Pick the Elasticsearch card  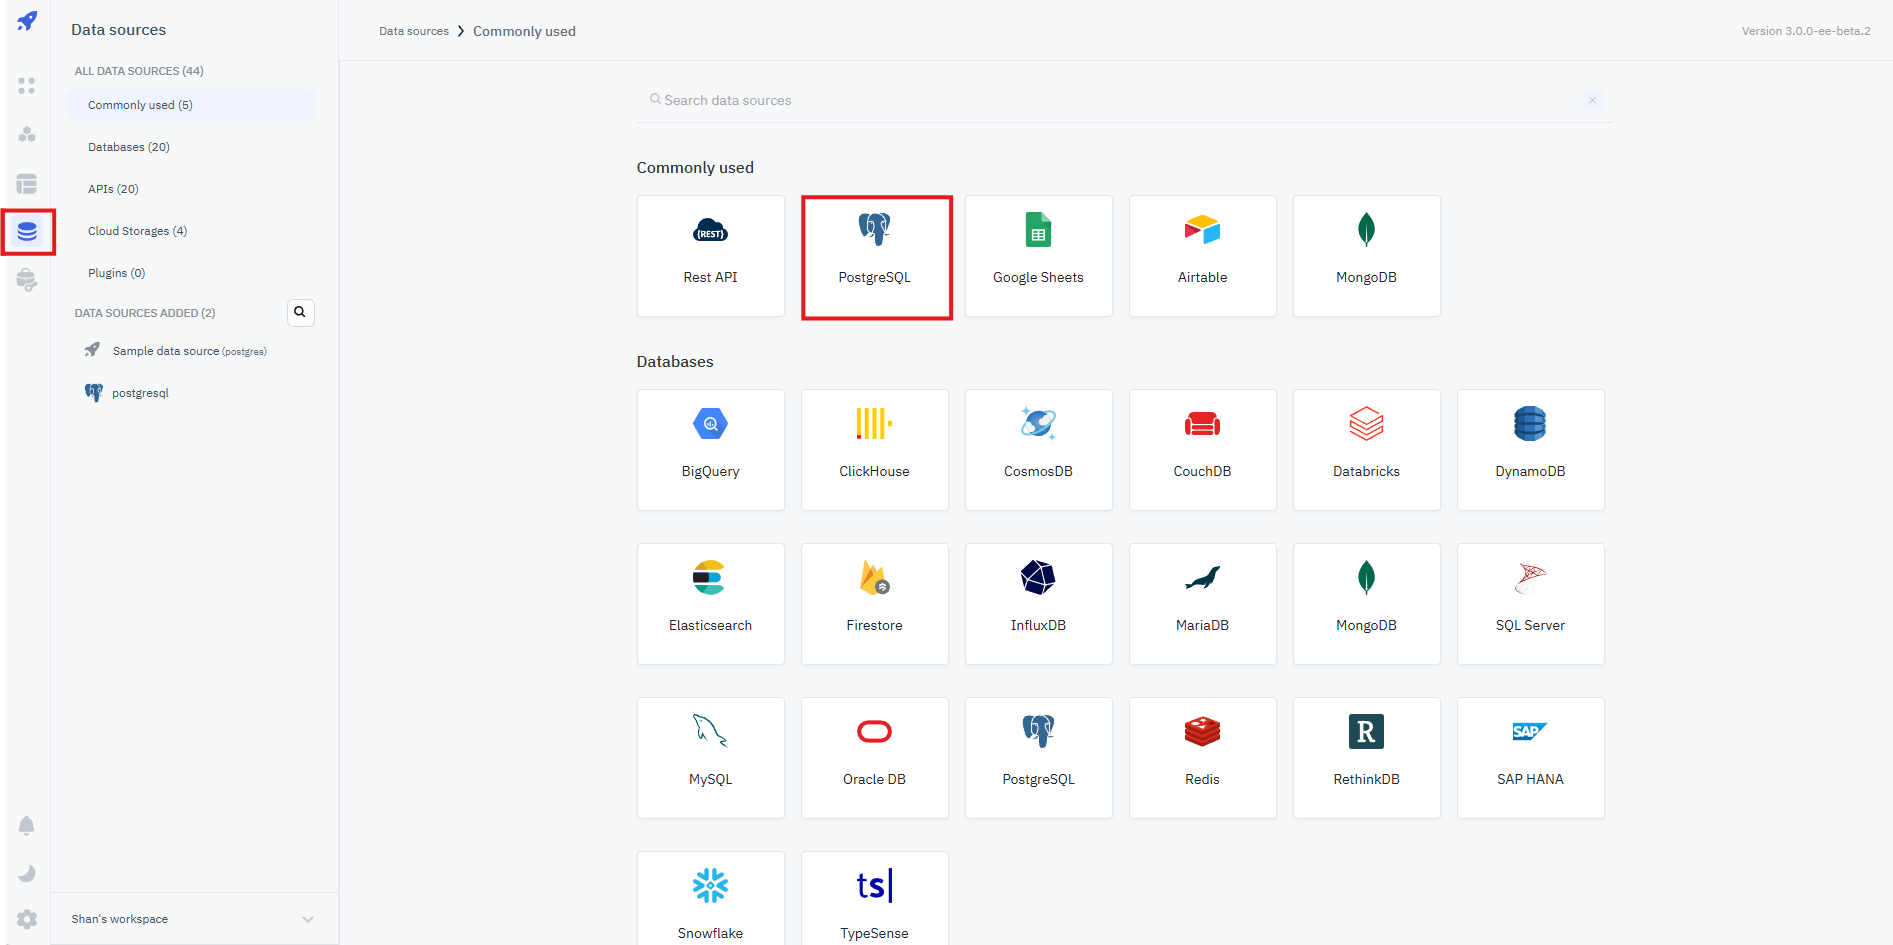[711, 604]
